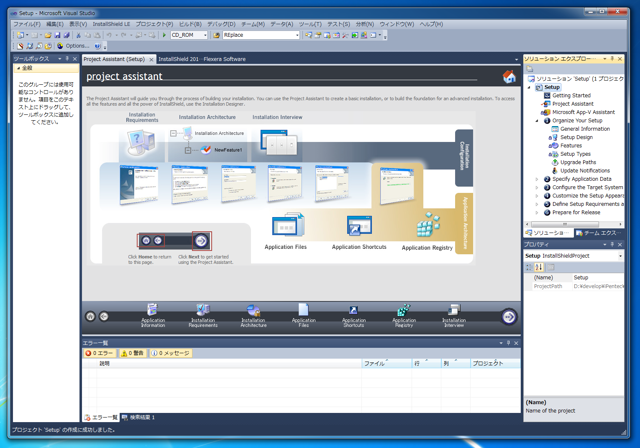Click the Save icon in the toolbar
This screenshot has height=448, width=640.
click(x=57, y=35)
